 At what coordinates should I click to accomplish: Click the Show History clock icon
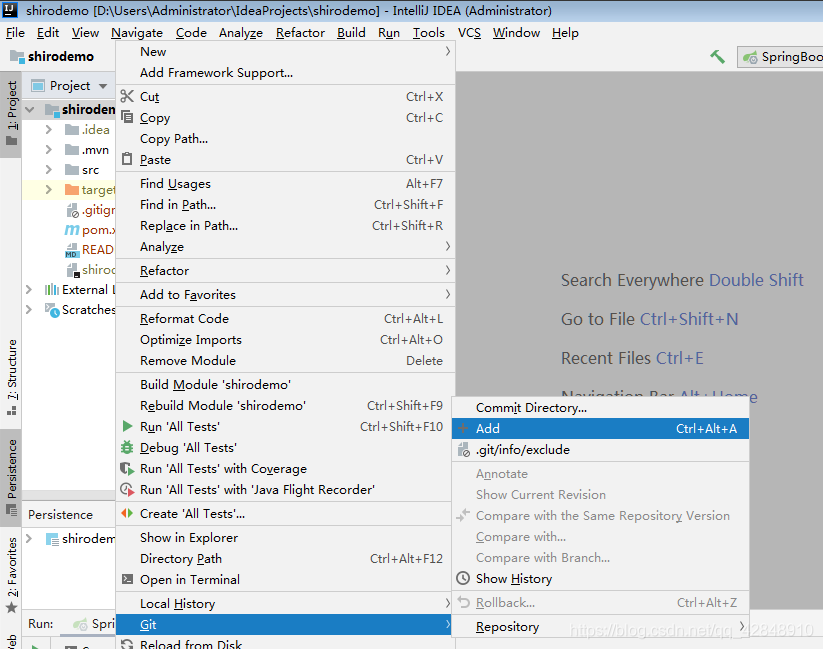[x=463, y=578]
